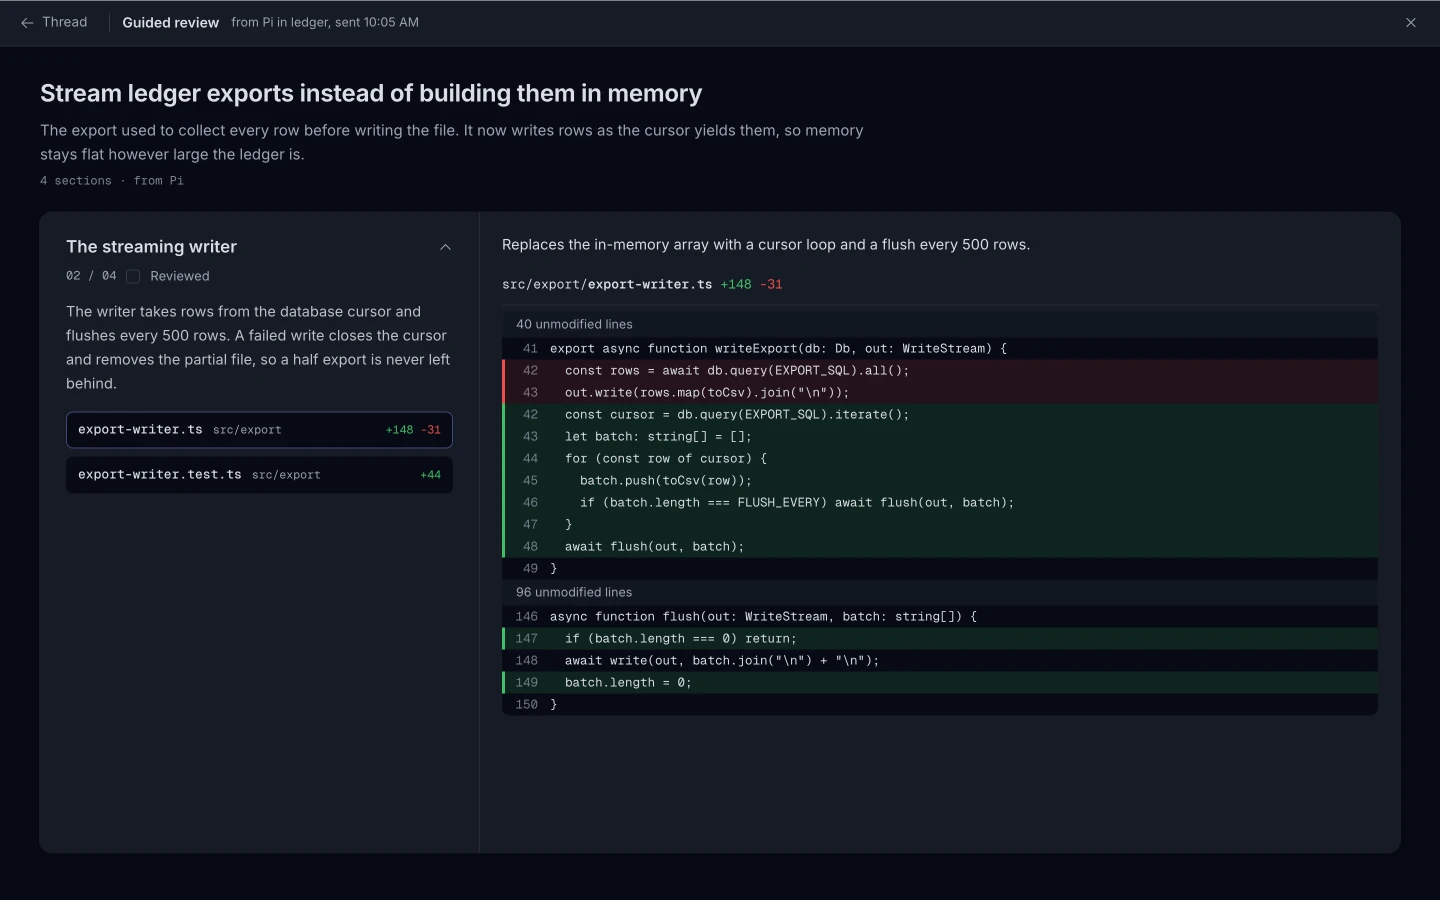
Task: Click the summary 'Replaces the in-memory array...'
Action: click(766, 245)
